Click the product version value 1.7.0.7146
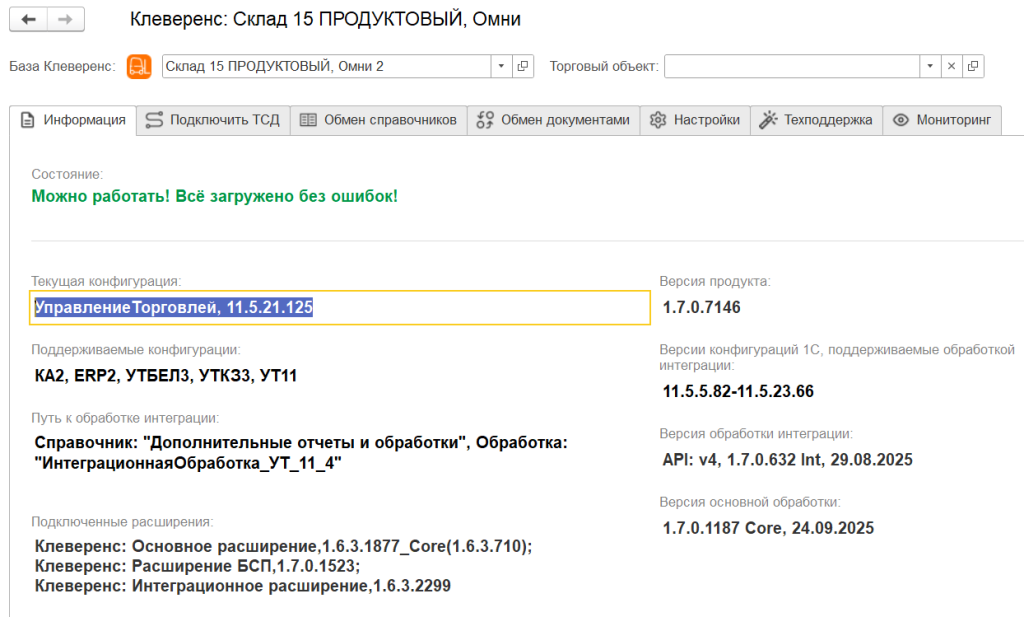Screen dimensions: 1024x617 702,308
